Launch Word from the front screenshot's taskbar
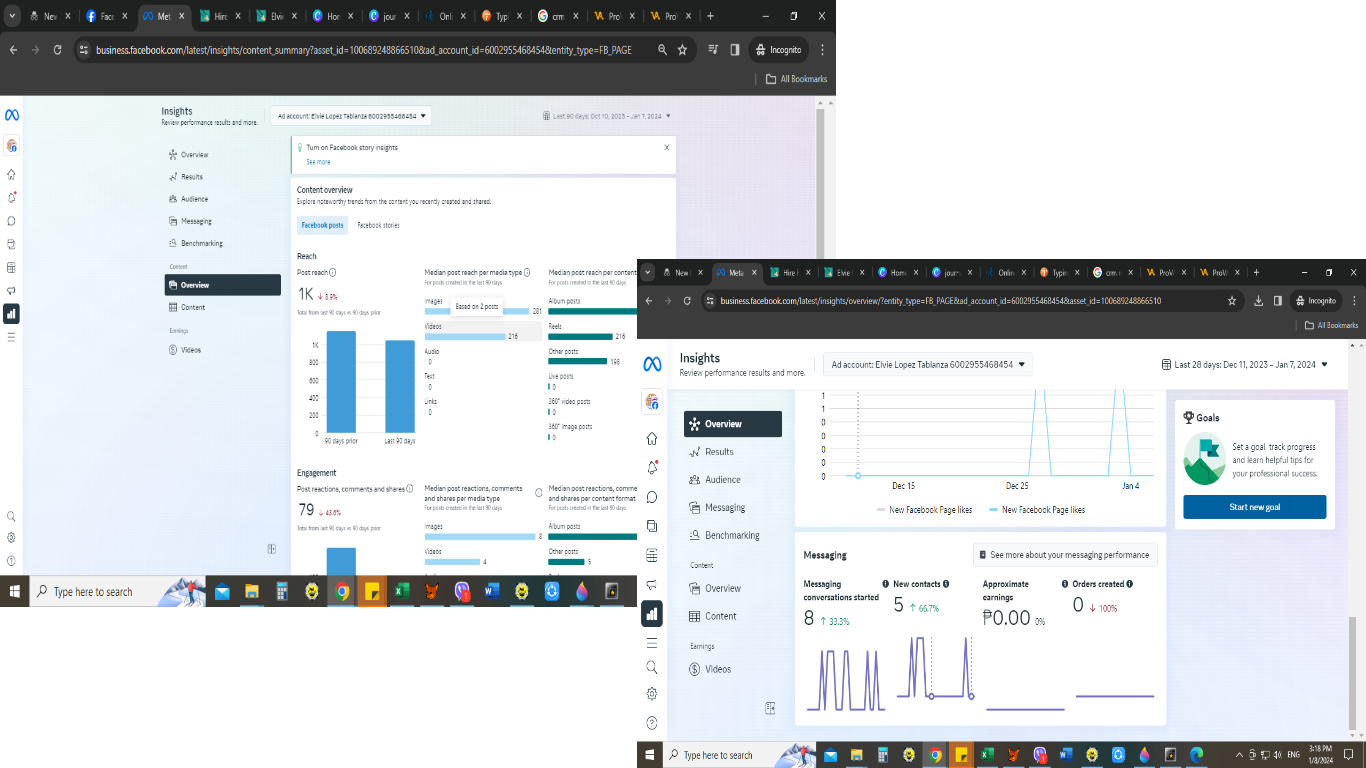The image size is (1366, 768). pos(1065,754)
